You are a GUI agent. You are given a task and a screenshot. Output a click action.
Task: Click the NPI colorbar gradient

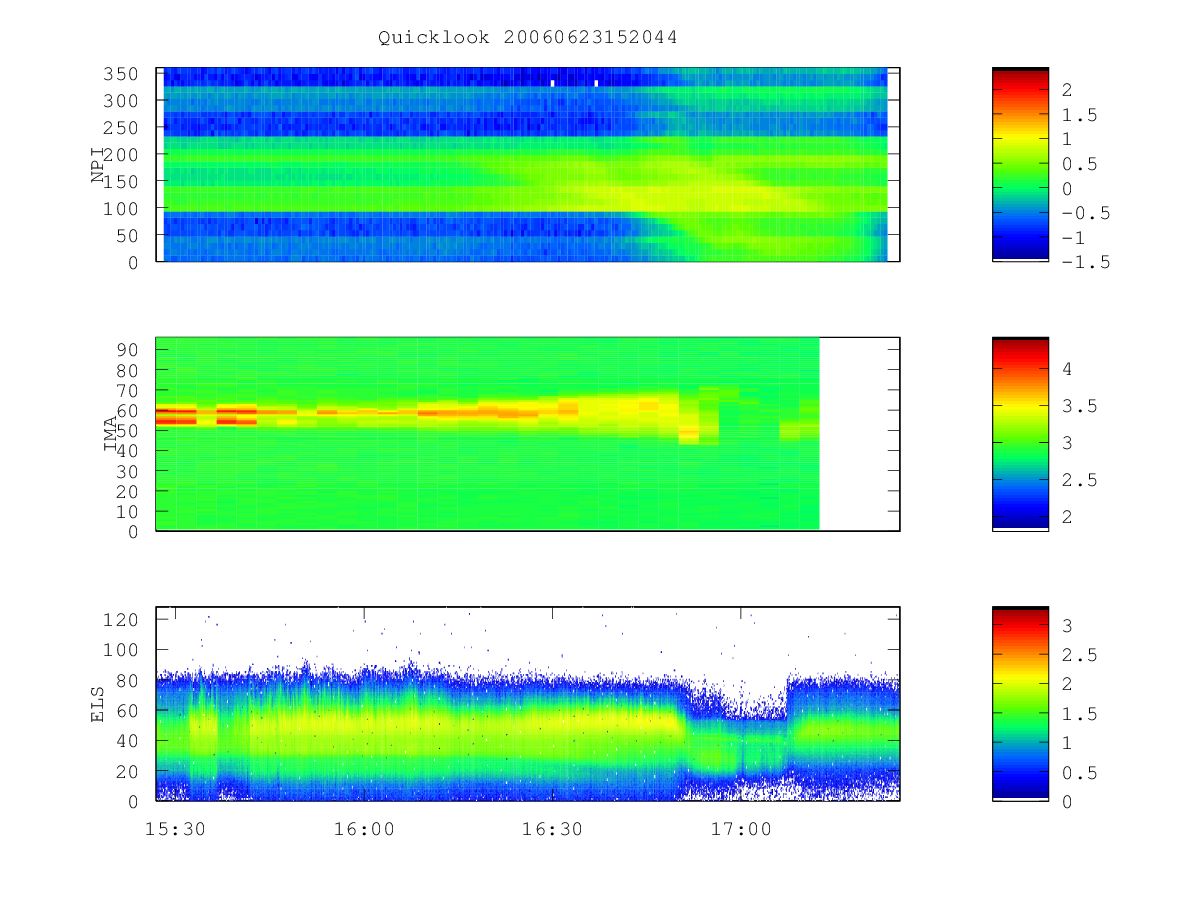[x=1020, y=165]
